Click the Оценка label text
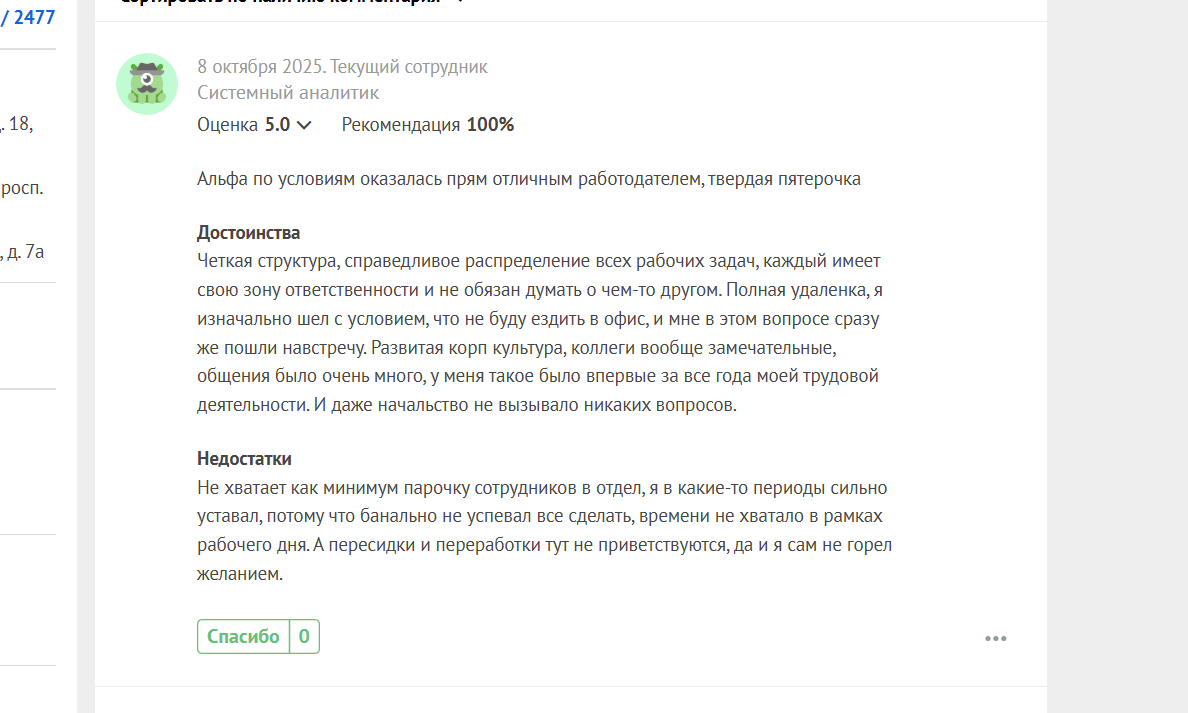The height and width of the screenshot is (713, 1188). point(228,125)
